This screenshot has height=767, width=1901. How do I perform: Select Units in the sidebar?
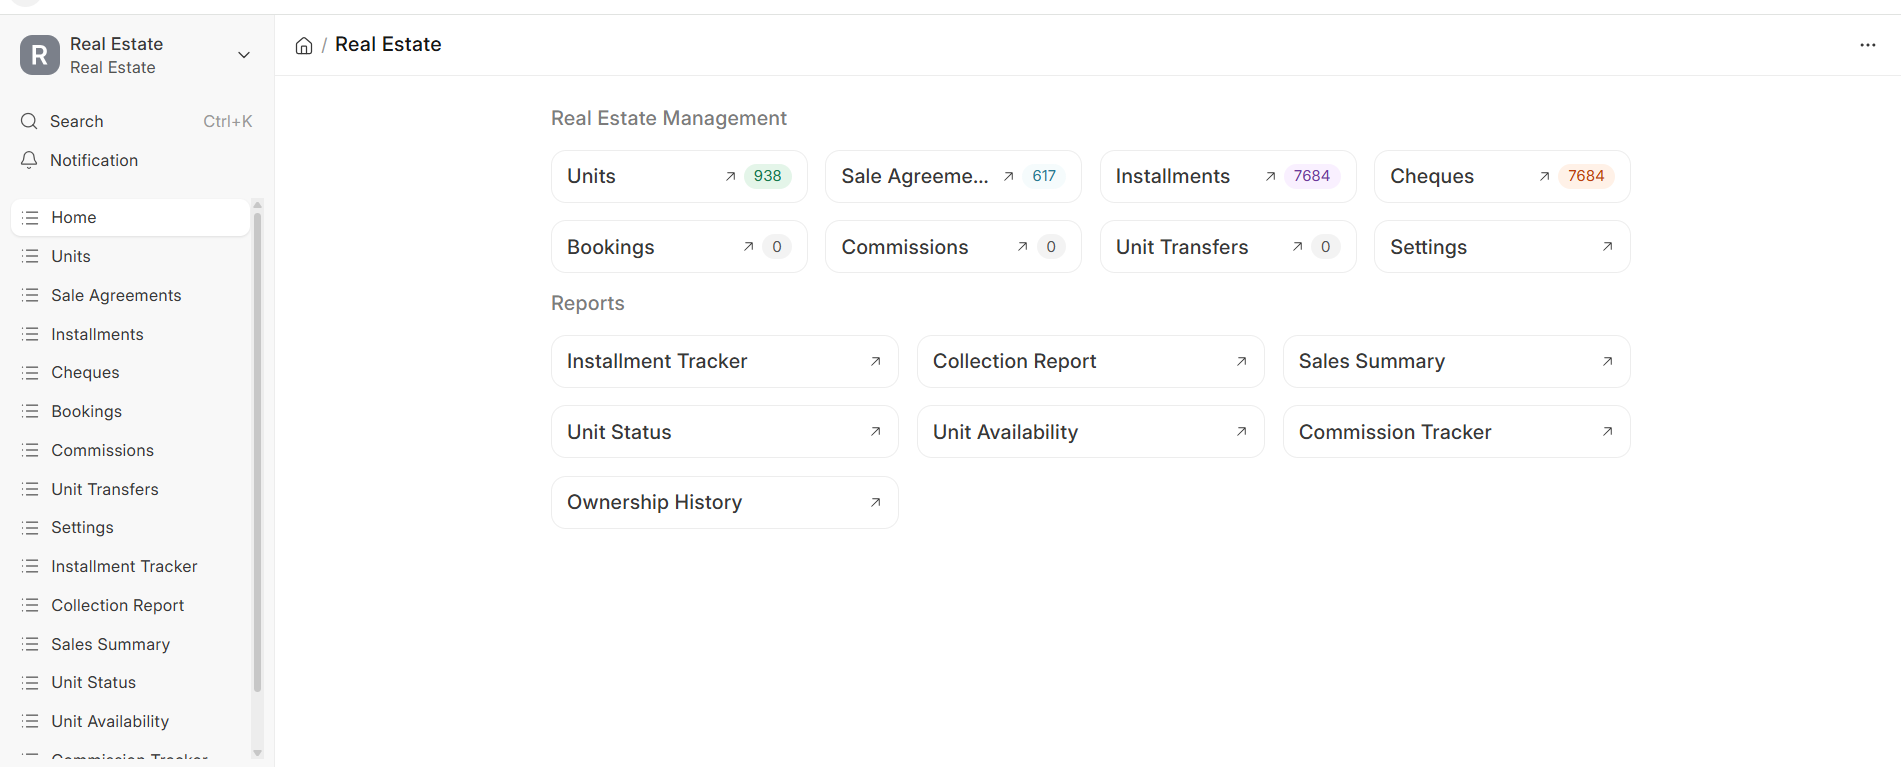[130, 256]
